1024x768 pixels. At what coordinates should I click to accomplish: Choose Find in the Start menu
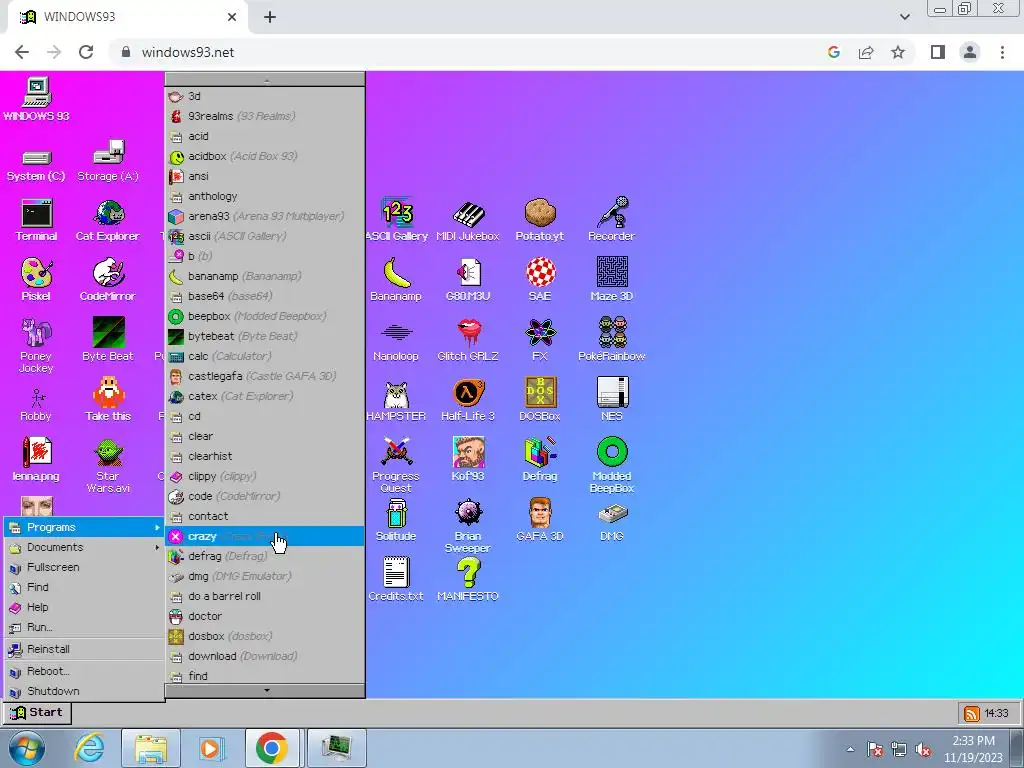click(x=84, y=588)
